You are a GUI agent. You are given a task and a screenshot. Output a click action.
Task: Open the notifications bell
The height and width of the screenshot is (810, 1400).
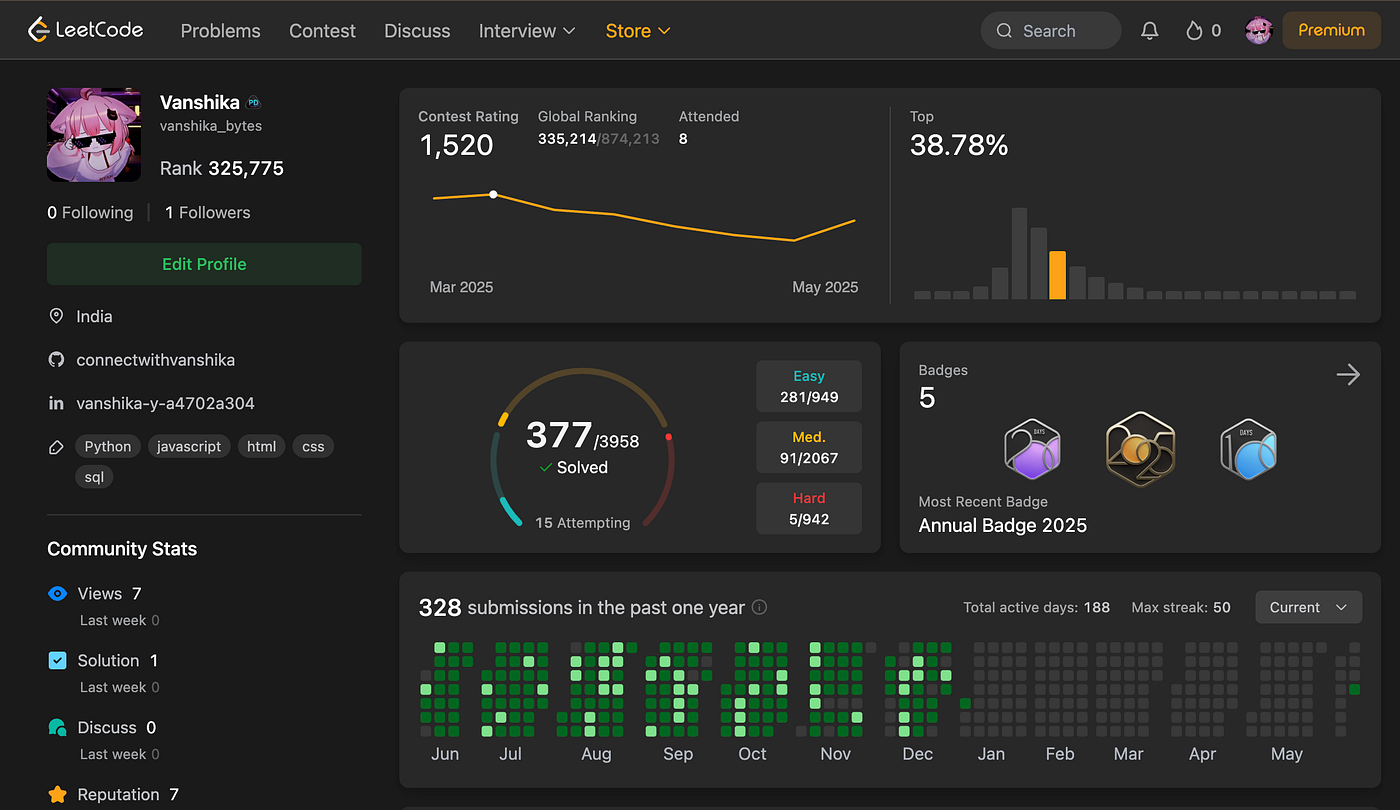[x=1150, y=31]
